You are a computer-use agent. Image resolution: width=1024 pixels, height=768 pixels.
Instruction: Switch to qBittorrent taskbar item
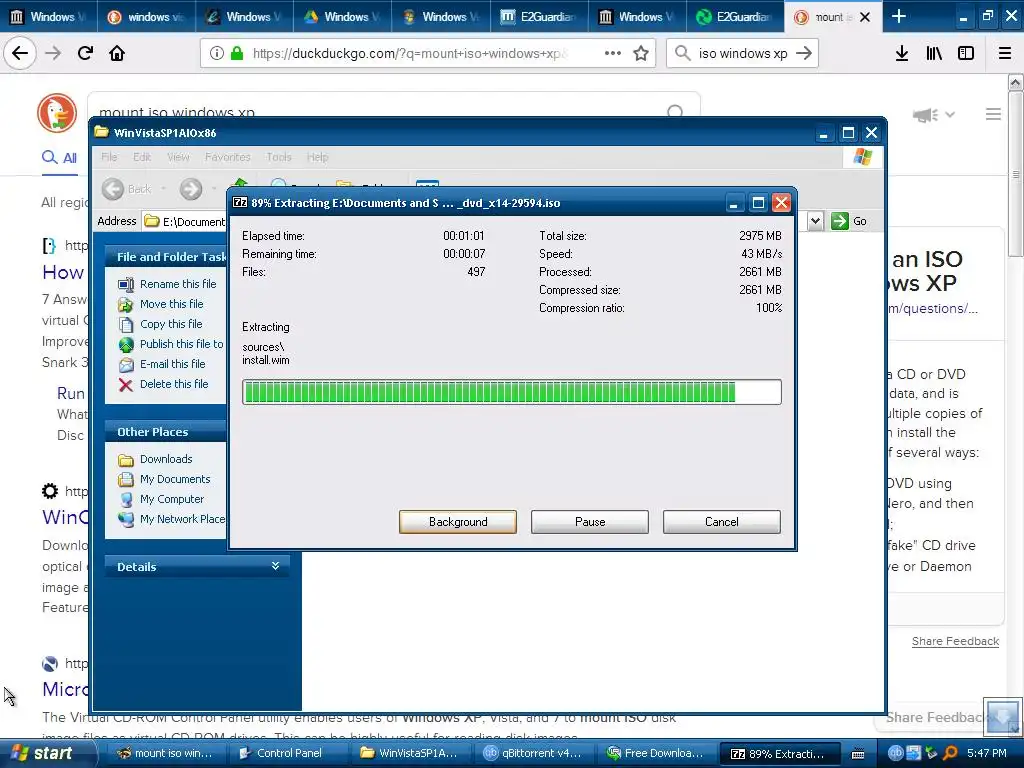[533, 753]
